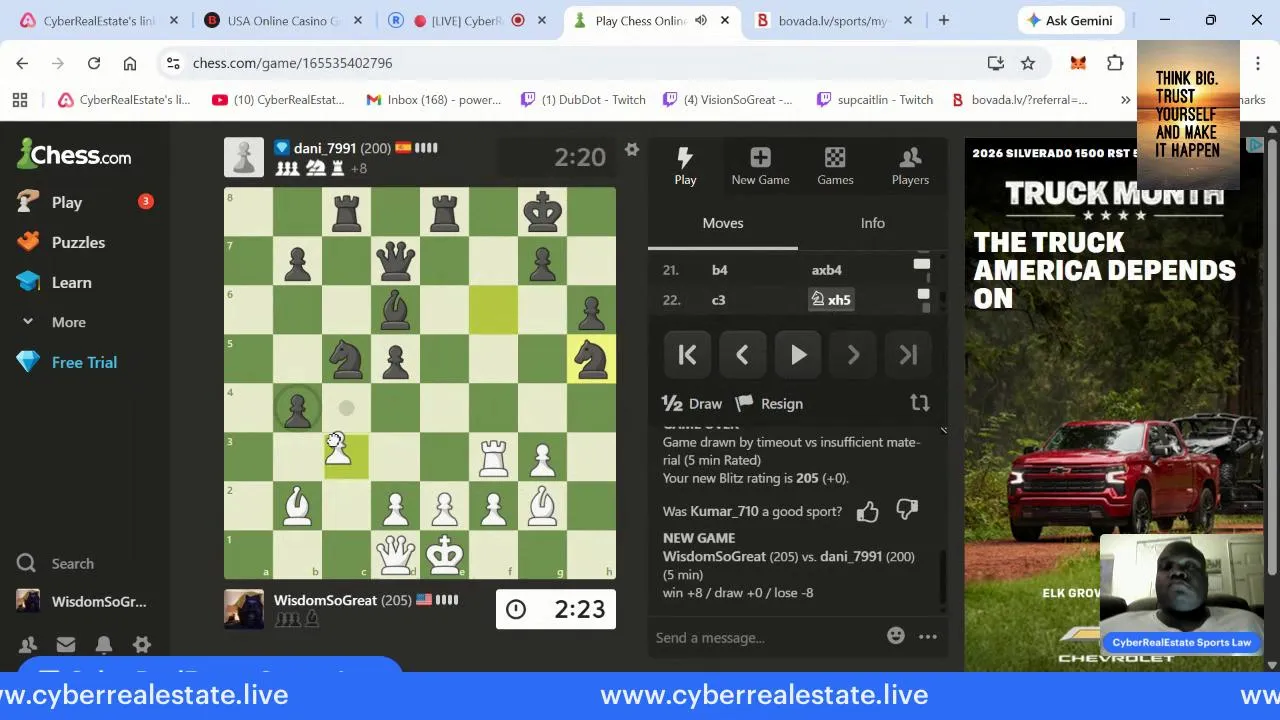Open settings gear icon in sidebar
1280x720 pixels.
pos(142,645)
